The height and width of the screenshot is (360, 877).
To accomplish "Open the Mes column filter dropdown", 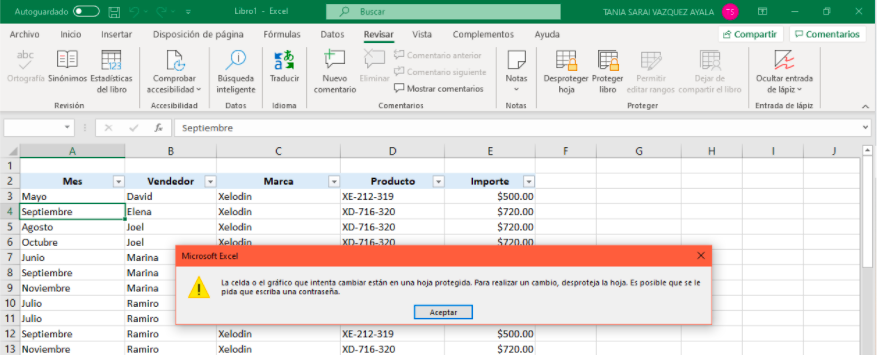I will click(119, 182).
